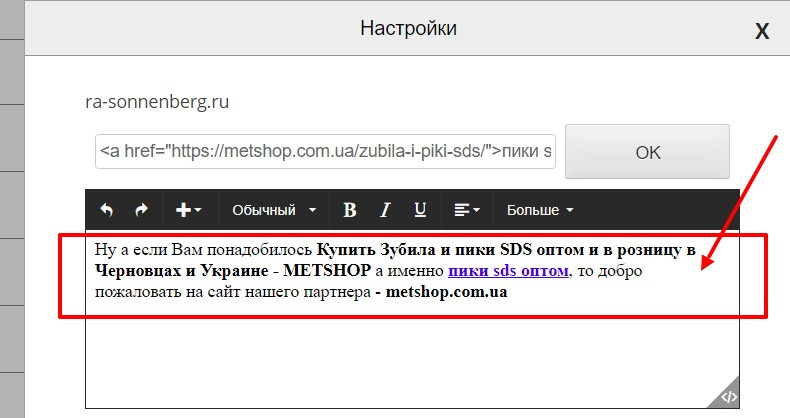
Task: Switch to HTML source code view icon
Action: [x=729, y=397]
